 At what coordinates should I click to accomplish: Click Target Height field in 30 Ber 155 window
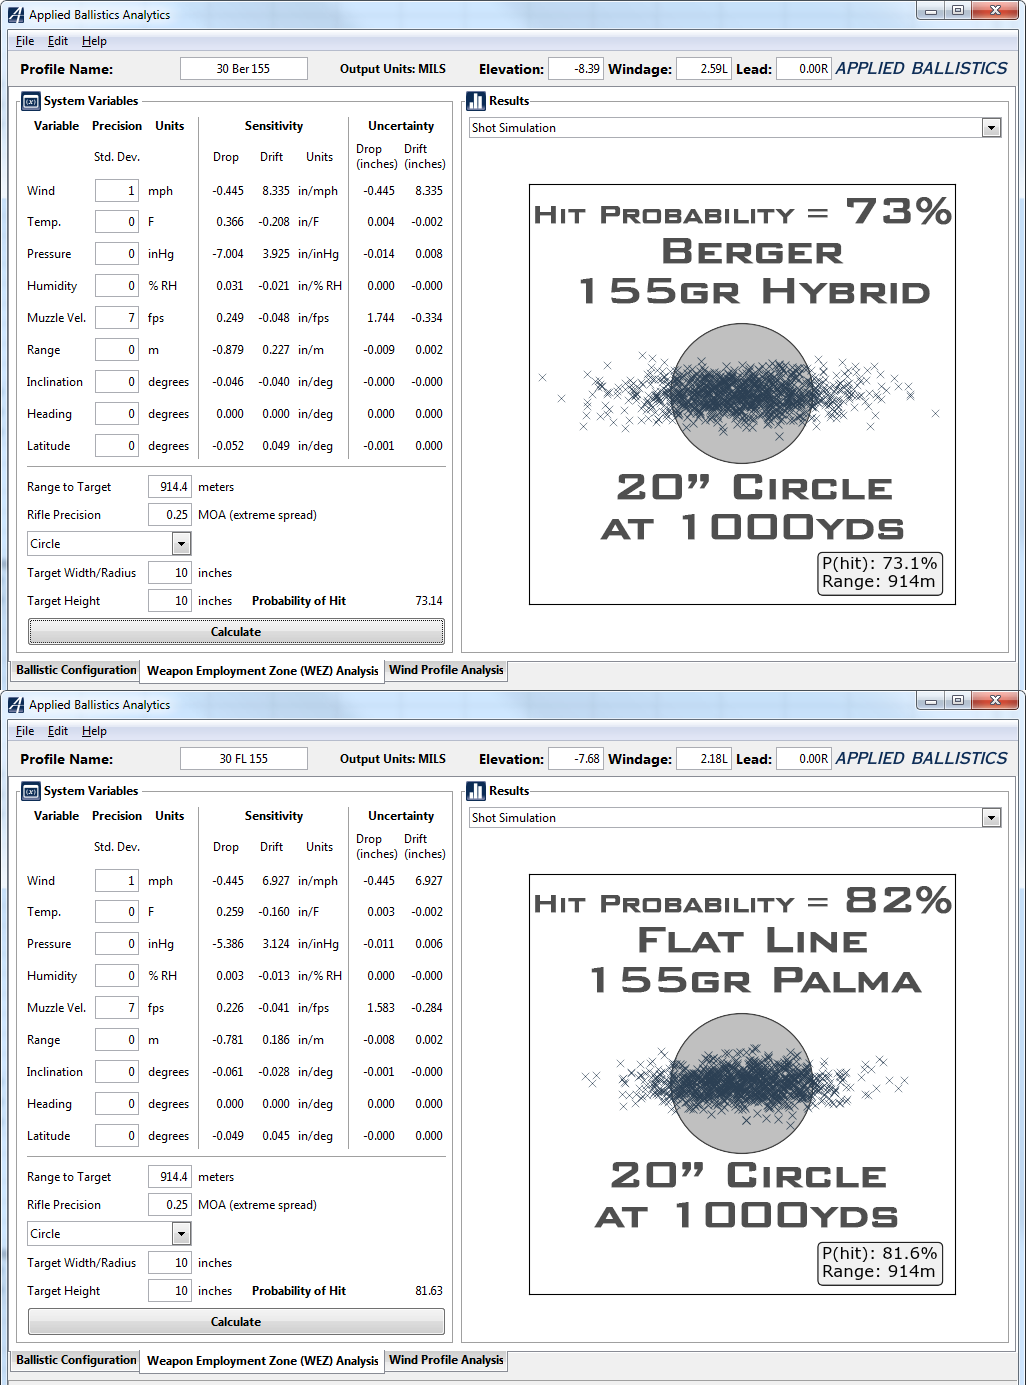pos(170,601)
